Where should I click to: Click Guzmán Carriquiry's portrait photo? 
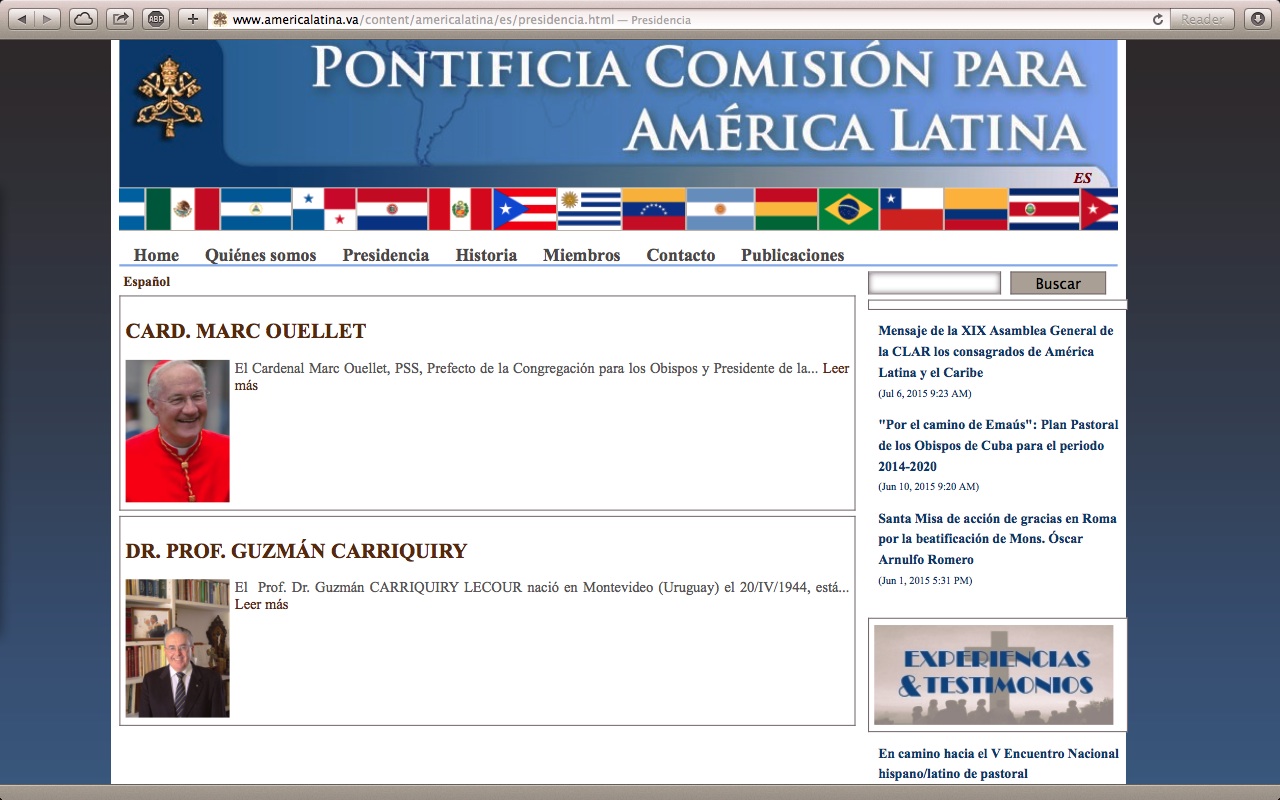coord(177,648)
